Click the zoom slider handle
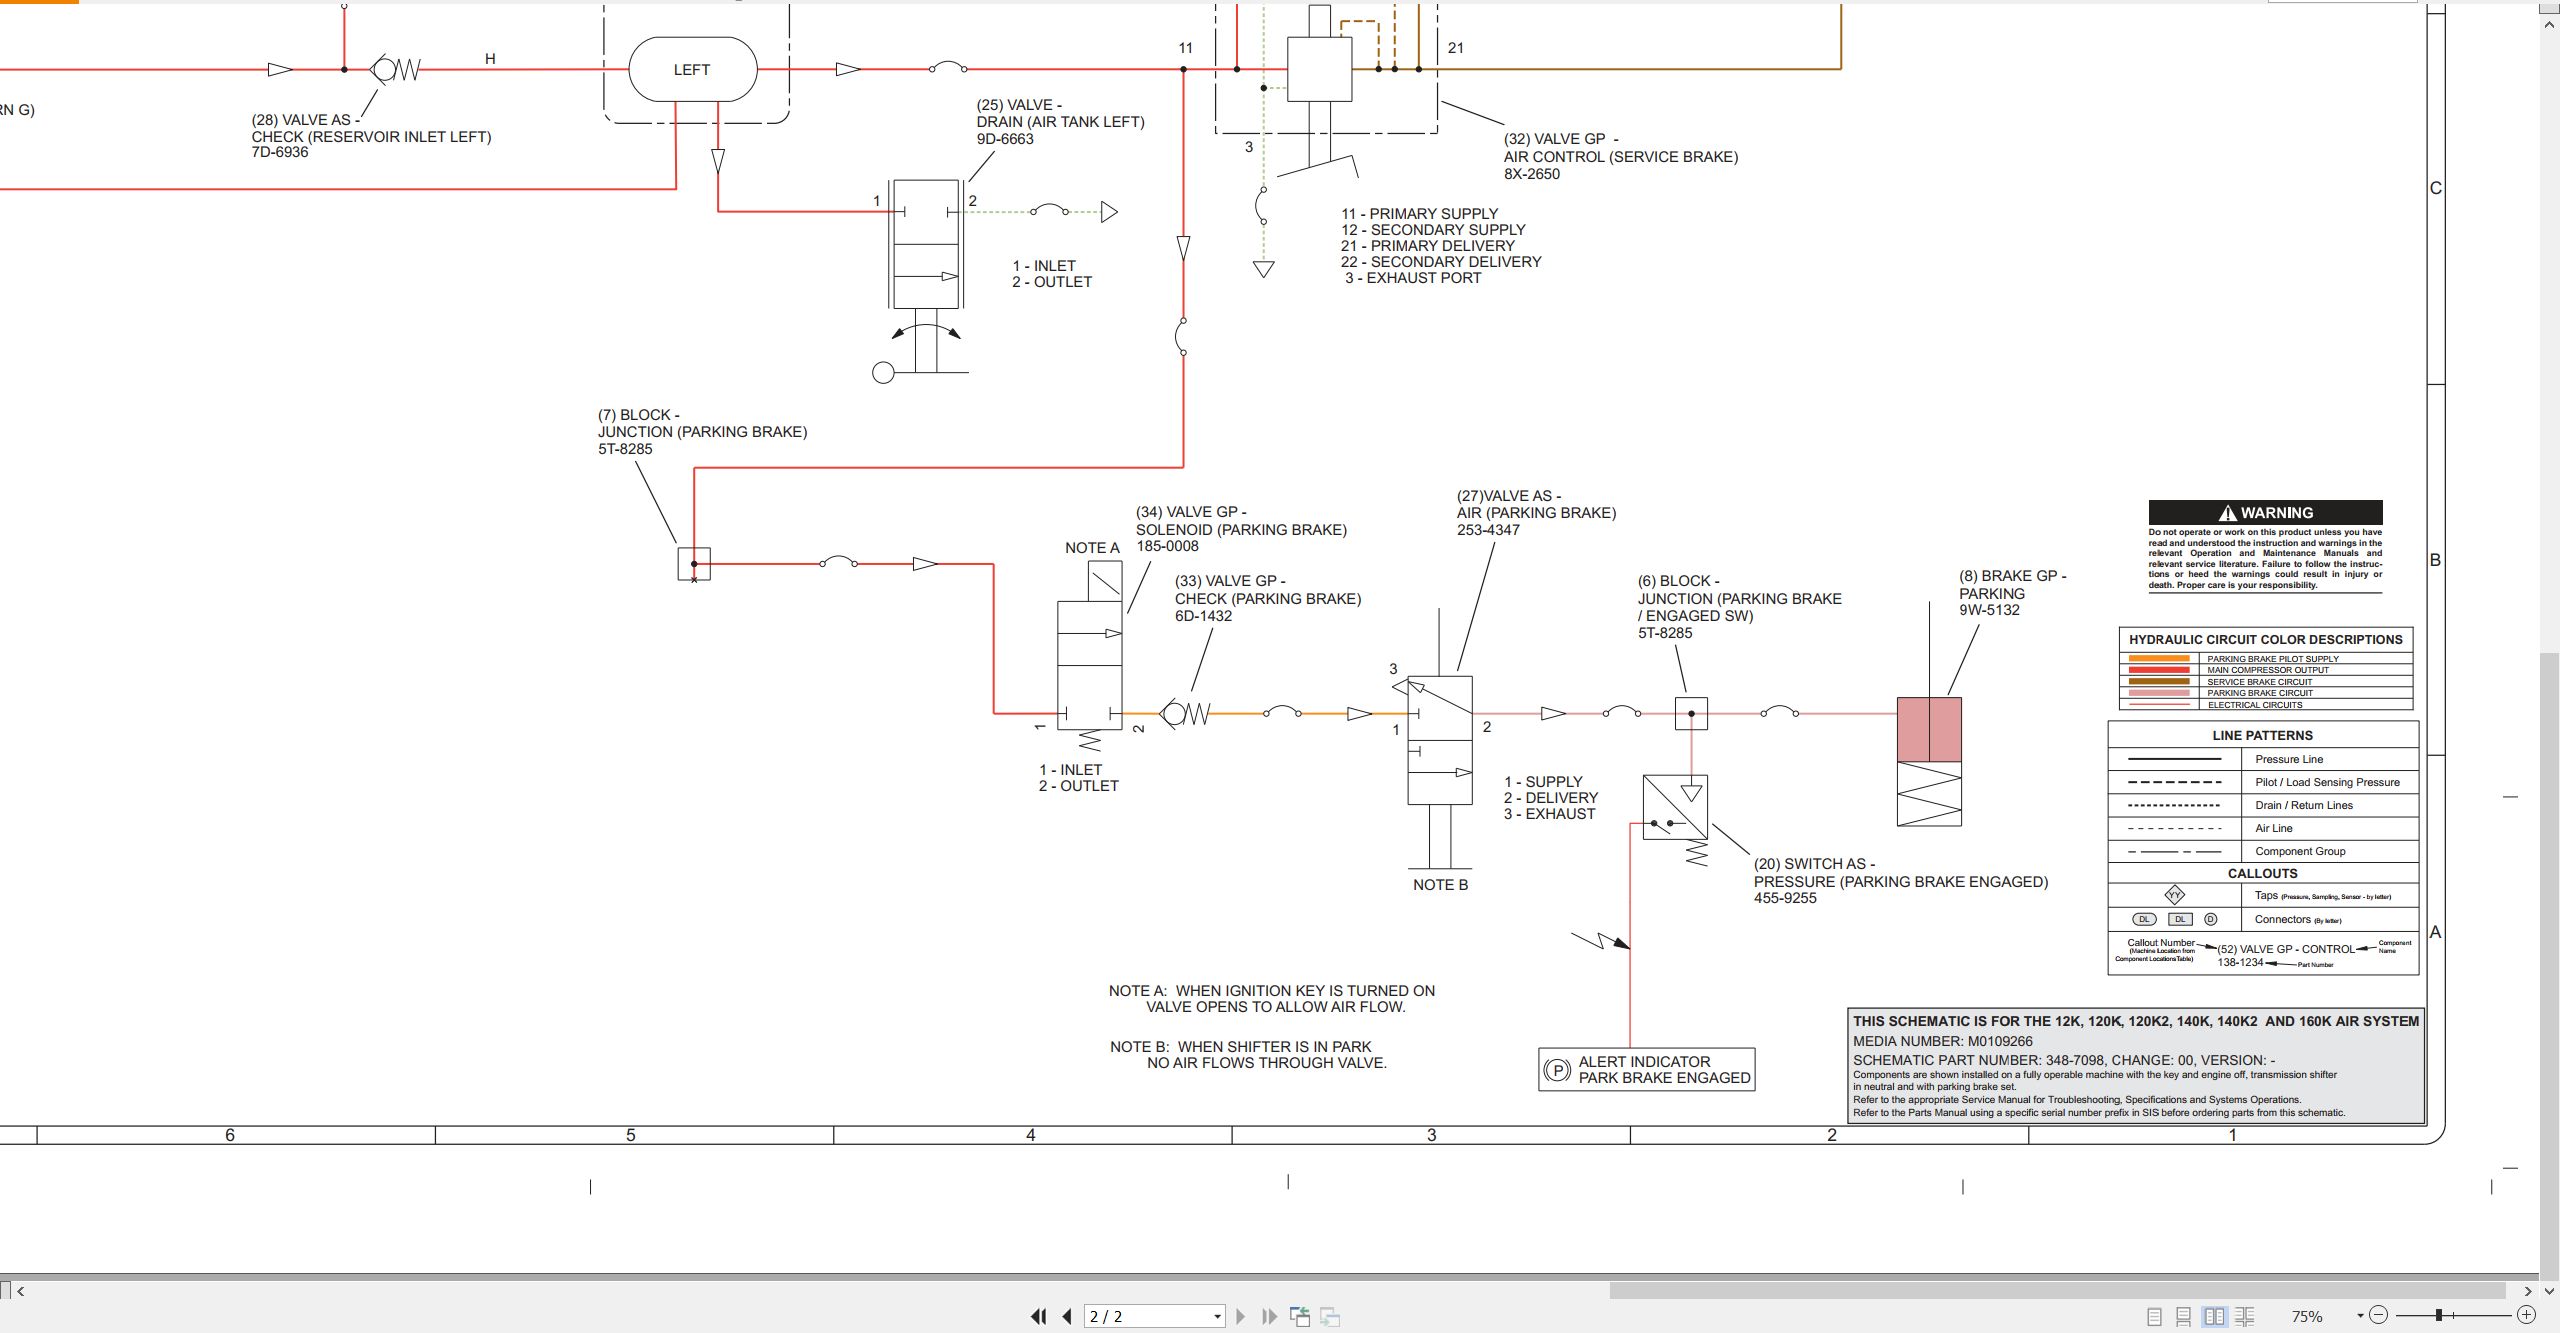The image size is (2560, 1333). 2439,1315
